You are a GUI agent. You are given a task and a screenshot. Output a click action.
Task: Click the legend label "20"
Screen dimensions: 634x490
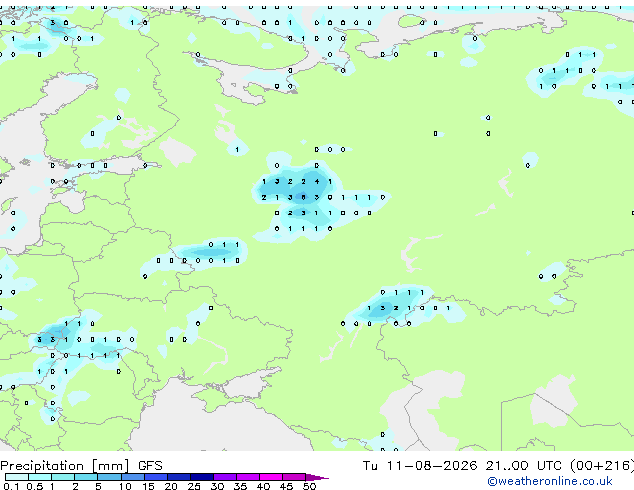171,486
